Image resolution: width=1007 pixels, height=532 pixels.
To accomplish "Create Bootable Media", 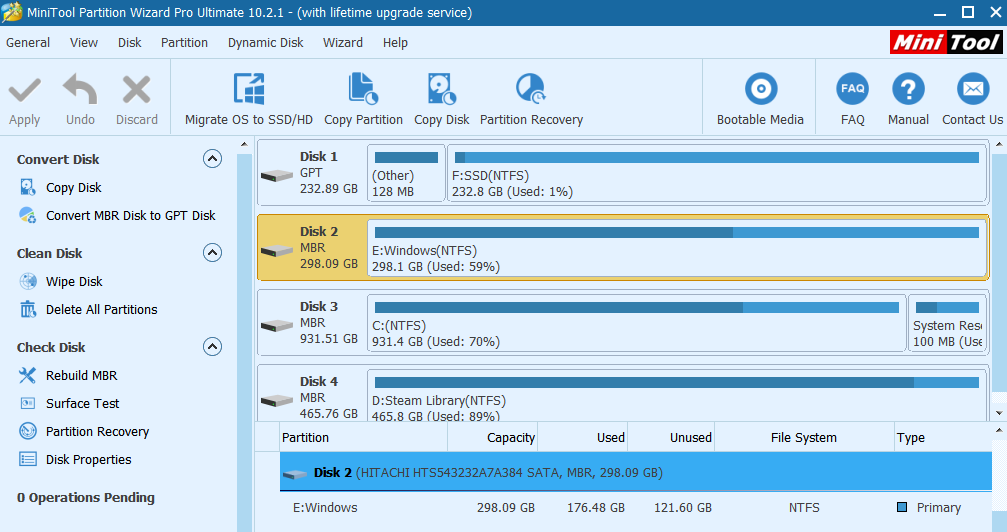I will click(x=760, y=98).
